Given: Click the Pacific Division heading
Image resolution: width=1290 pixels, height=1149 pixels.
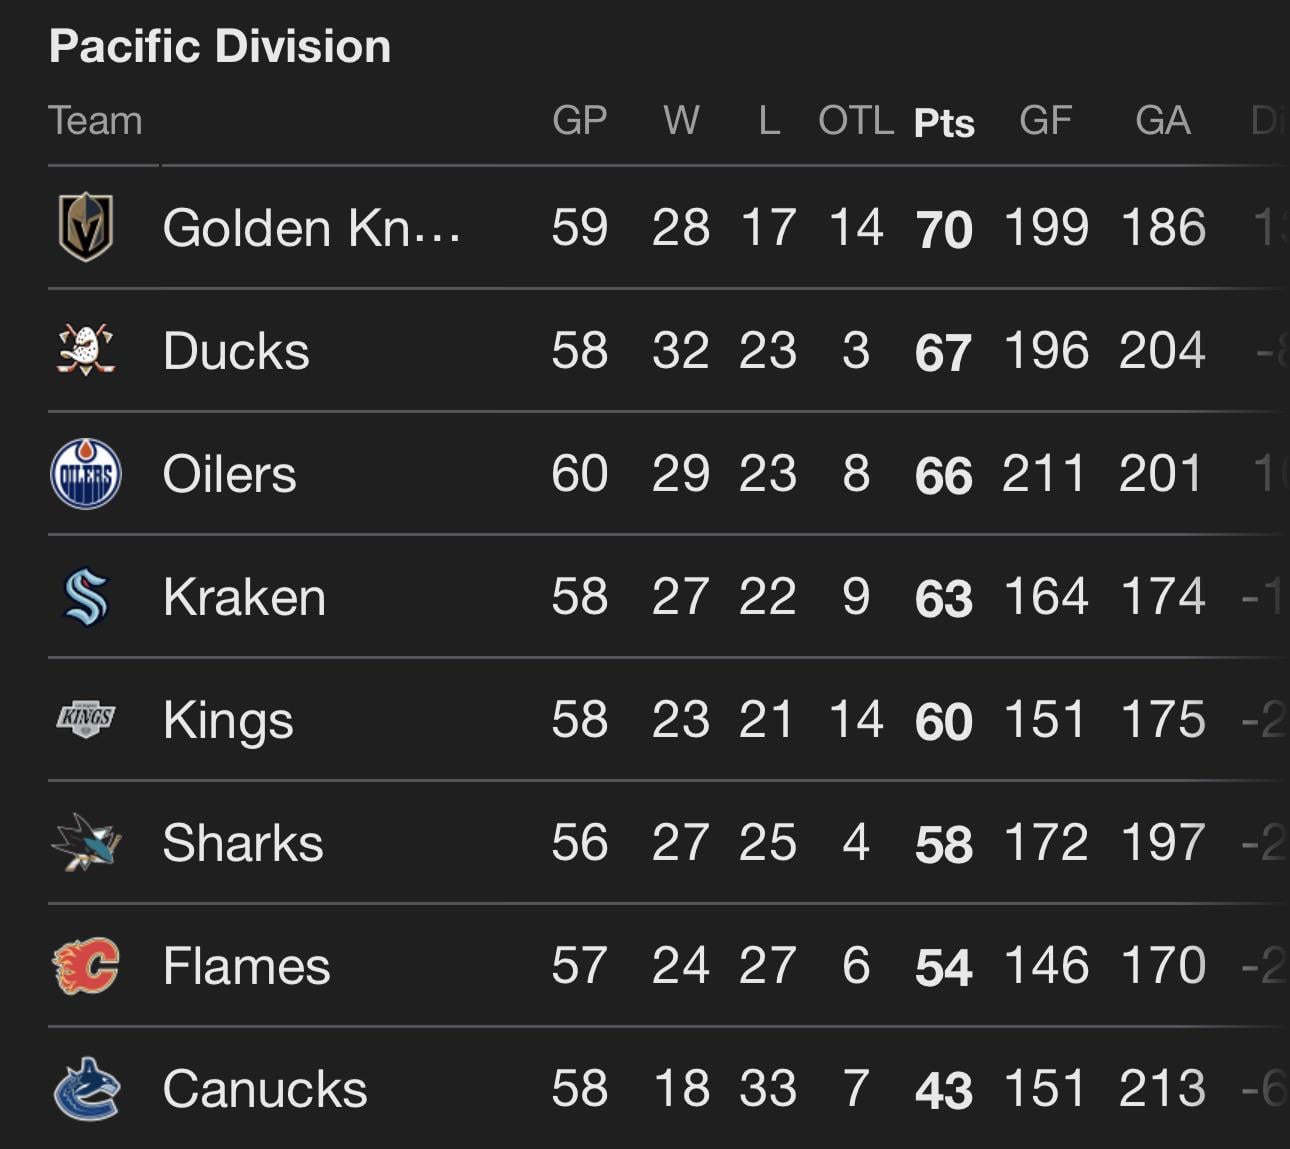Looking at the screenshot, I should (220, 46).
